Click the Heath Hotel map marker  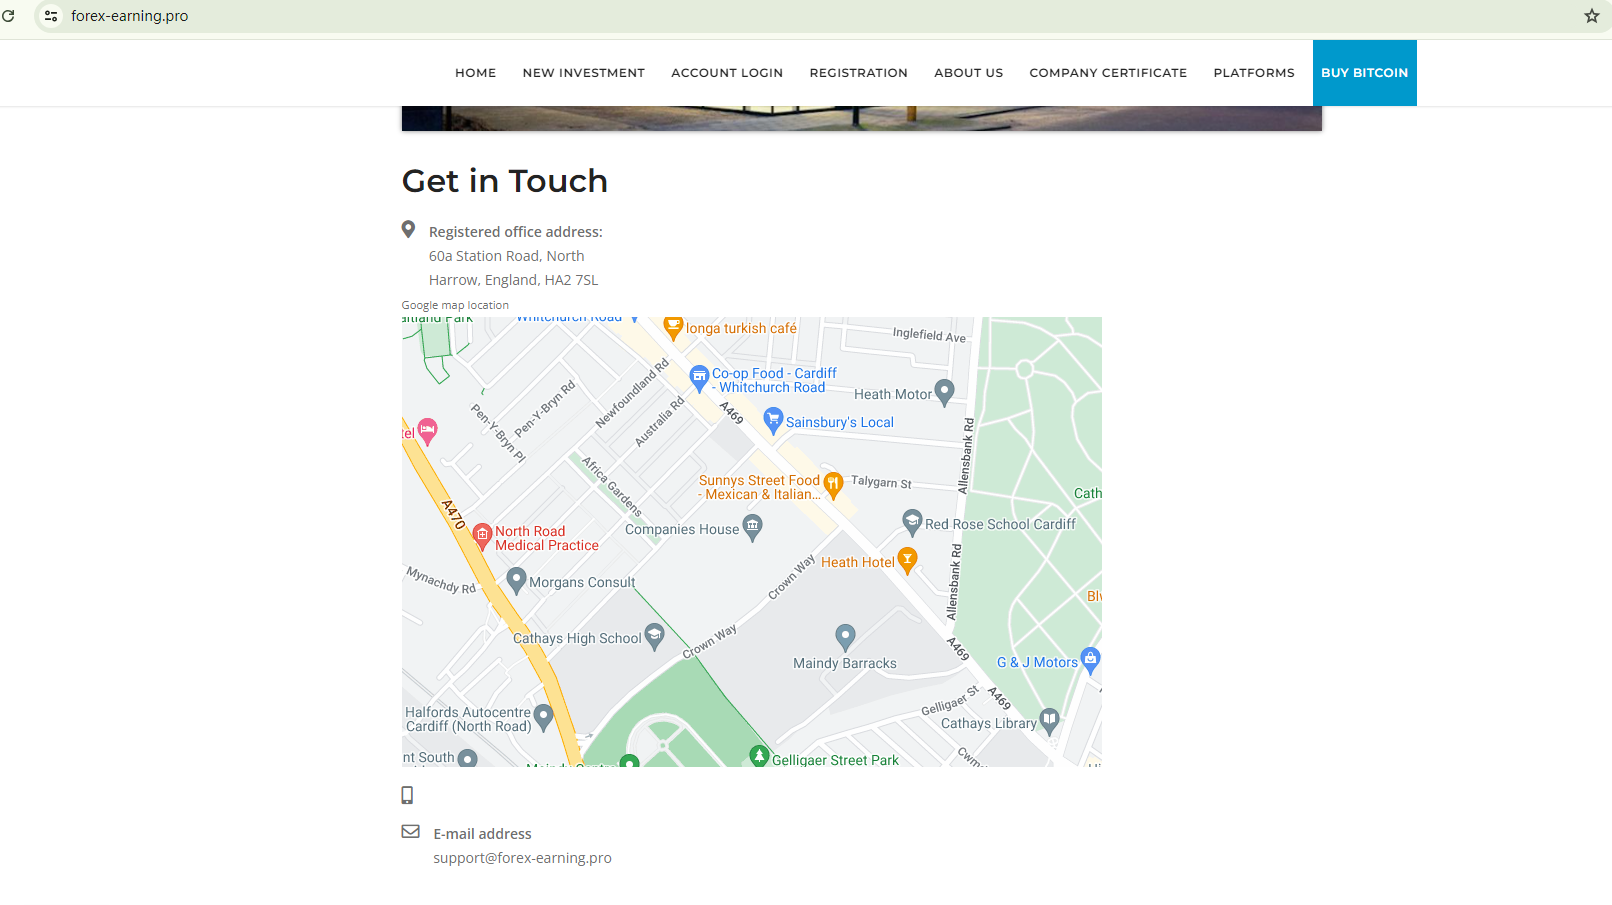click(x=907, y=559)
